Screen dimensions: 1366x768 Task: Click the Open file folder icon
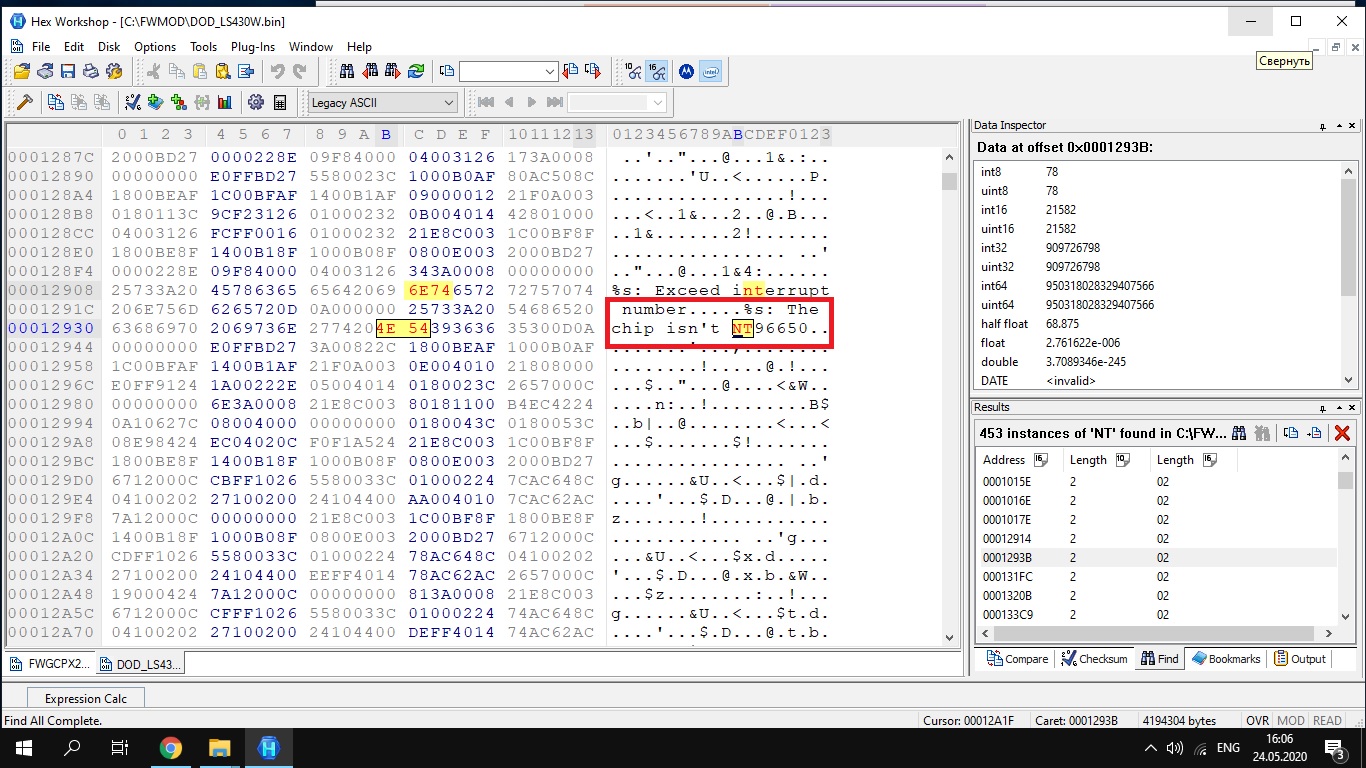tap(21, 71)
